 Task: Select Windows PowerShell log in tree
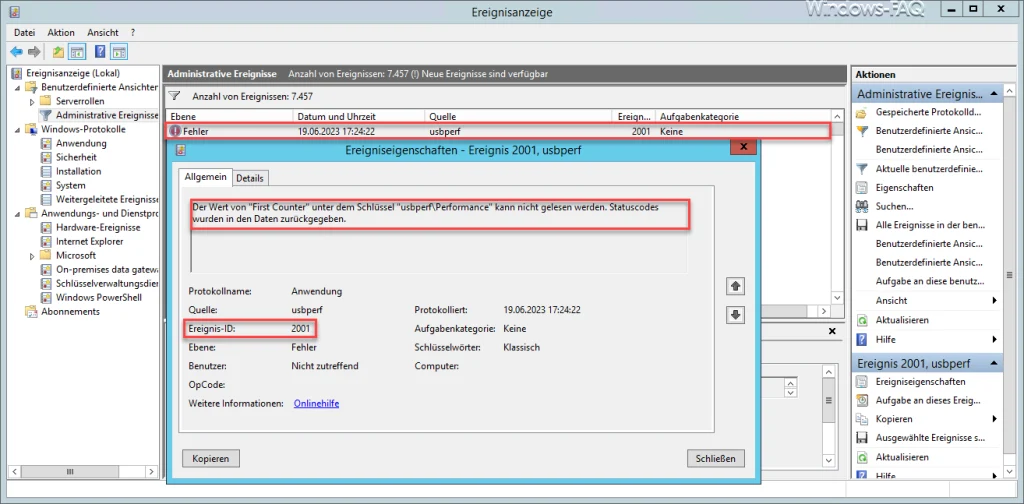tap(99, 297)
